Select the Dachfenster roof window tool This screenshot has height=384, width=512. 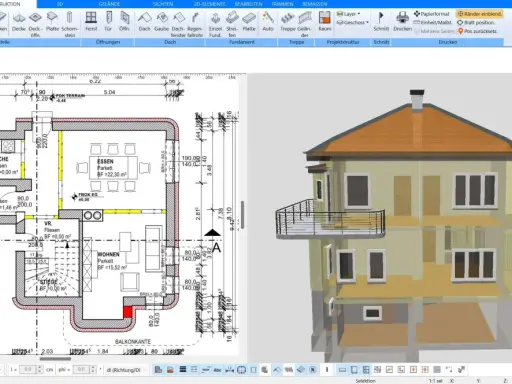pyautogui.click(x=178, y=24)
